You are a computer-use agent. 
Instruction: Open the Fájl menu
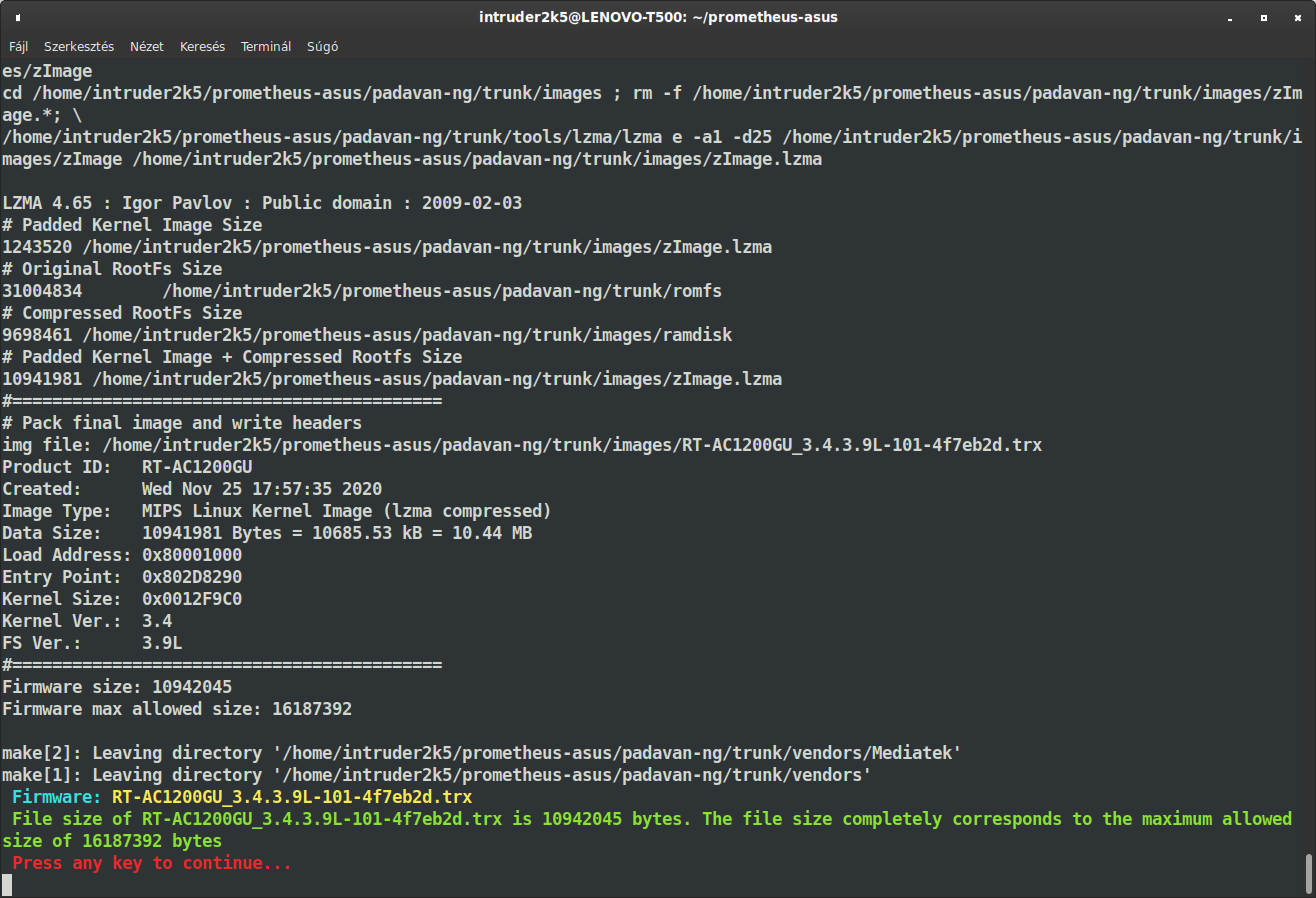[x=19, y=46]
